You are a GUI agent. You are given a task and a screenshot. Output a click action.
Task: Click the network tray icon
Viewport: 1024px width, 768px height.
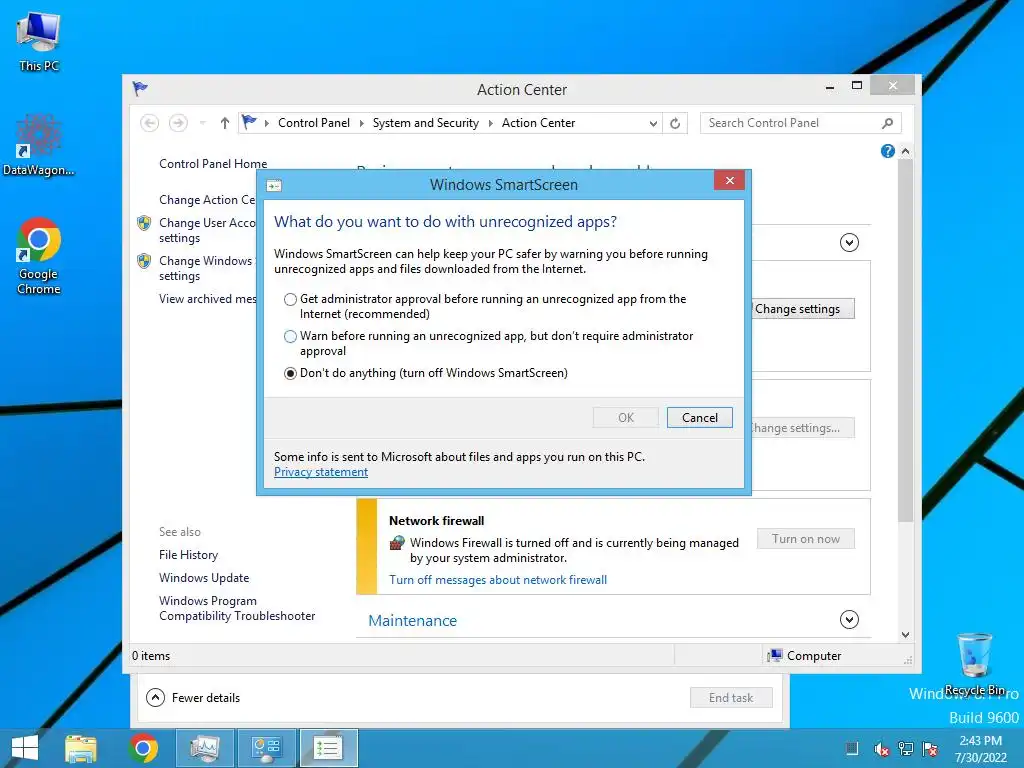(906, 749)
